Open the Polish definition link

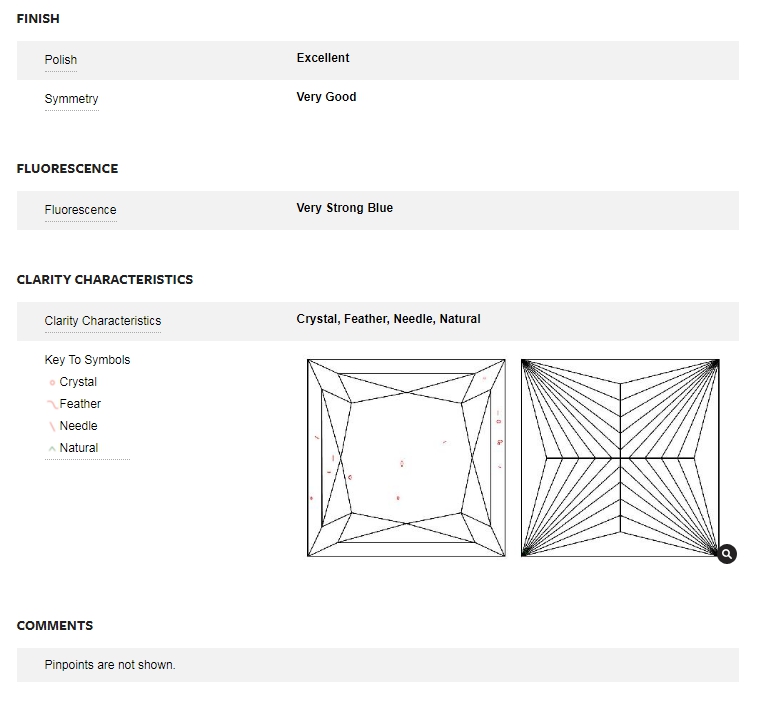click(61, 60)
